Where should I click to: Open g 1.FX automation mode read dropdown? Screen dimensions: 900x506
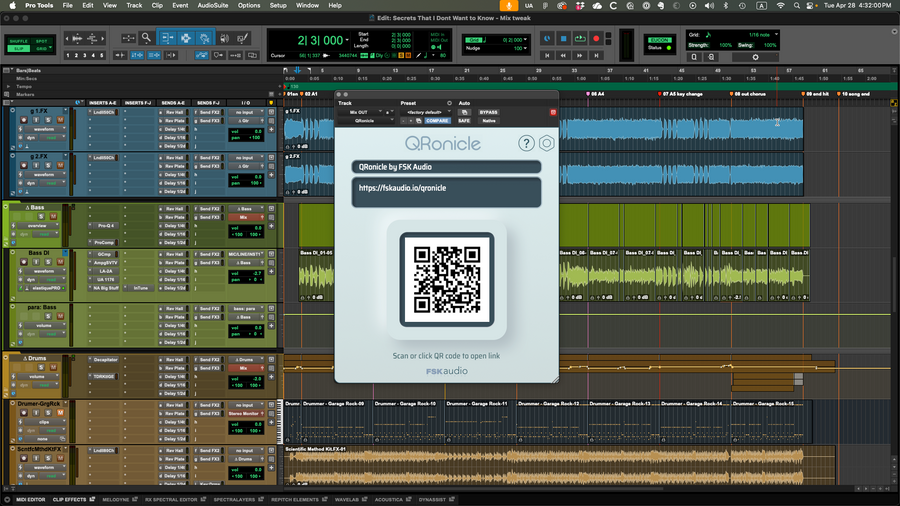click(x=52, y=138)
